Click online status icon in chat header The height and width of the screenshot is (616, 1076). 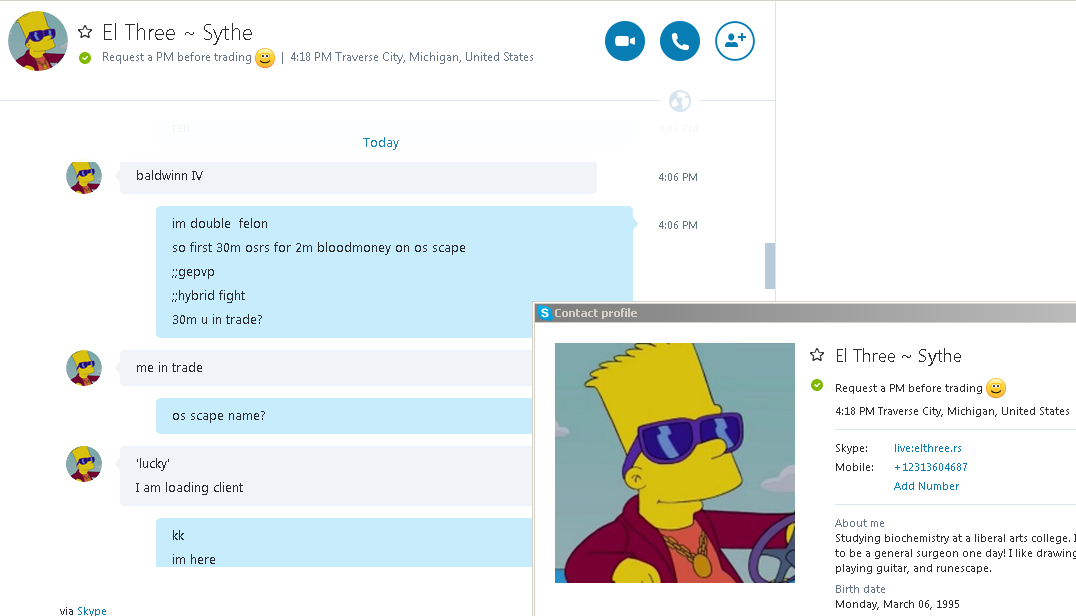tap(85, 58)
